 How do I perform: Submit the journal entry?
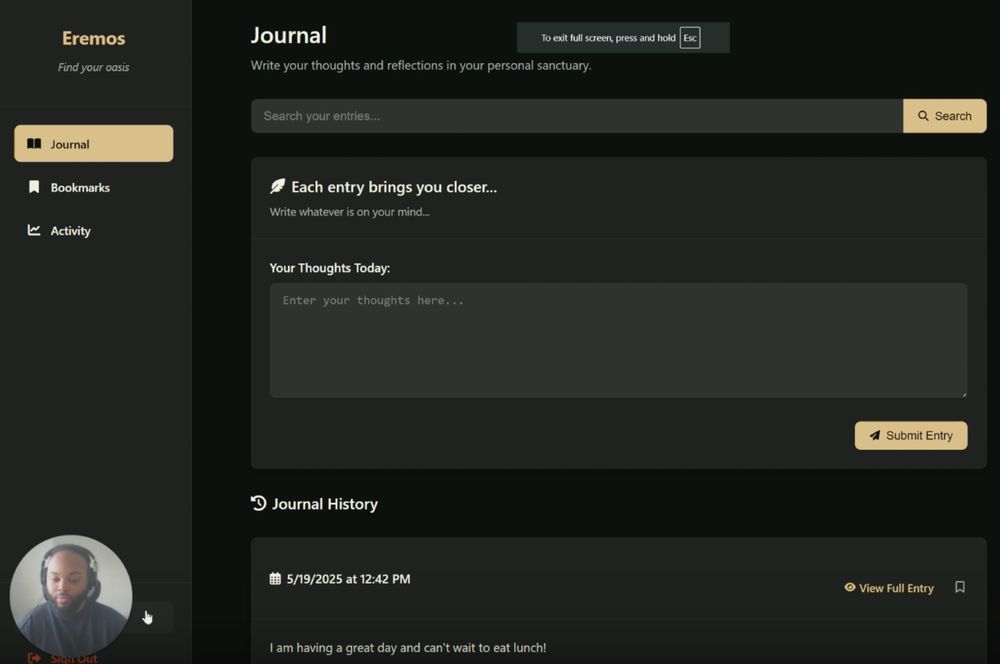coord(911,436)
